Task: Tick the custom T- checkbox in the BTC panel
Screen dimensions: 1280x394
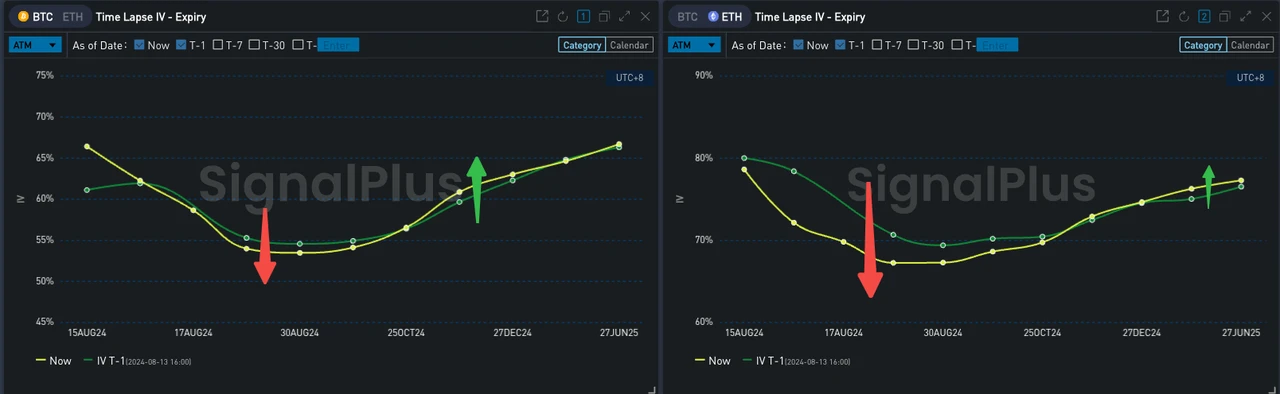Action: coord(298,45)
